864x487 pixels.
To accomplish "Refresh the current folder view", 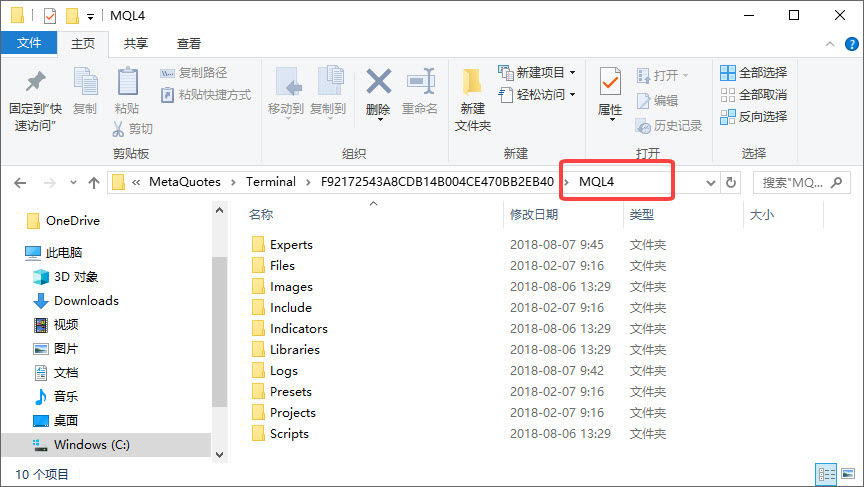I will (731, 183).
